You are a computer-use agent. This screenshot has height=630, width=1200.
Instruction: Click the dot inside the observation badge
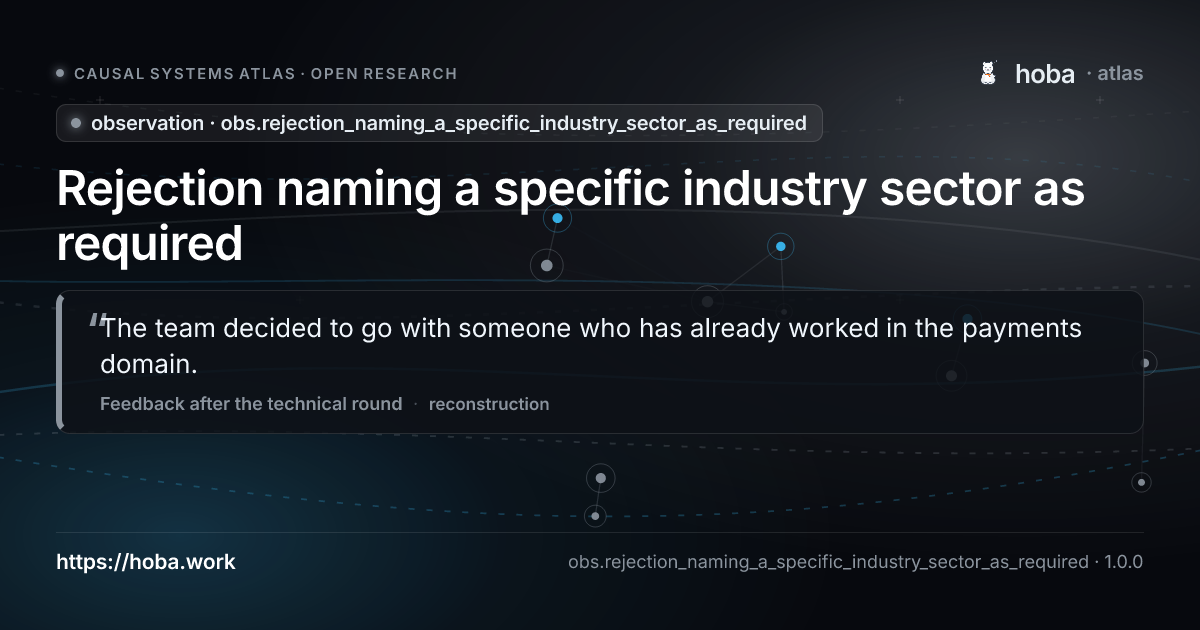click(76, 123)
